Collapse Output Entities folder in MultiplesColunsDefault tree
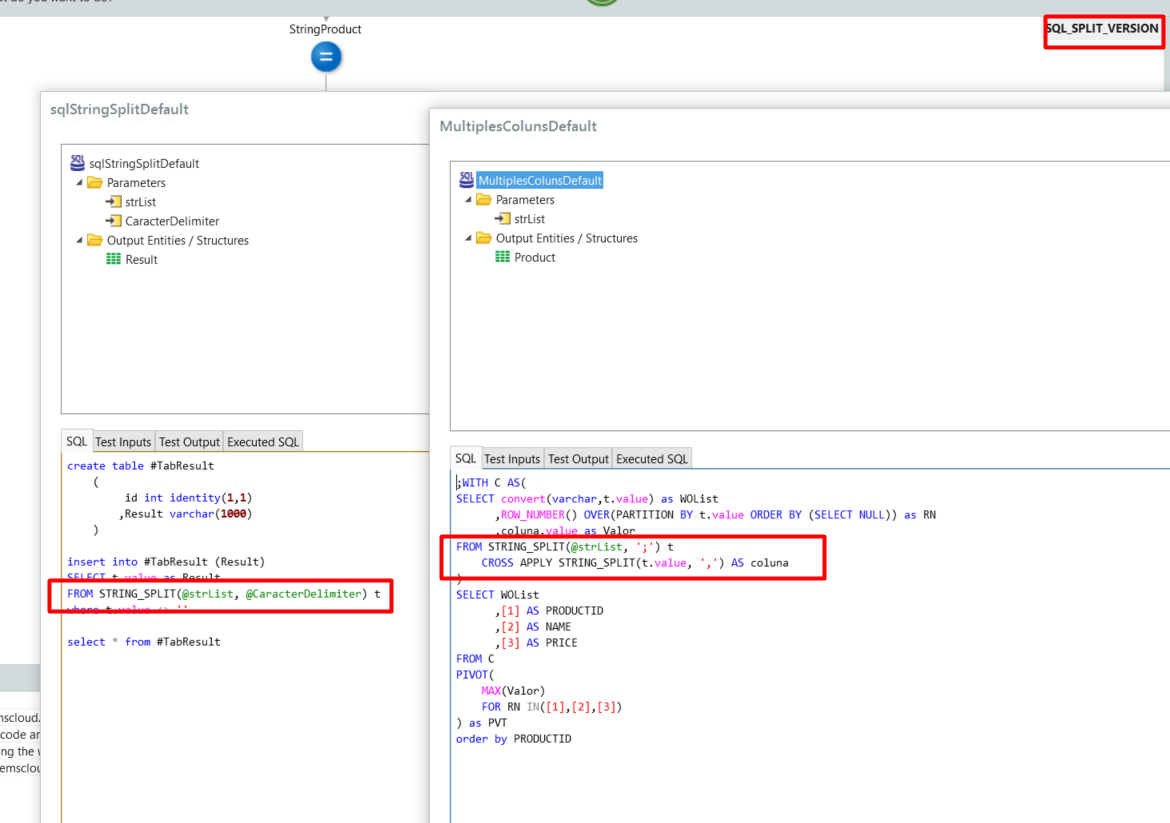Image resolution: width=1170 pixels, height=823 pixels. coord(469,238)
